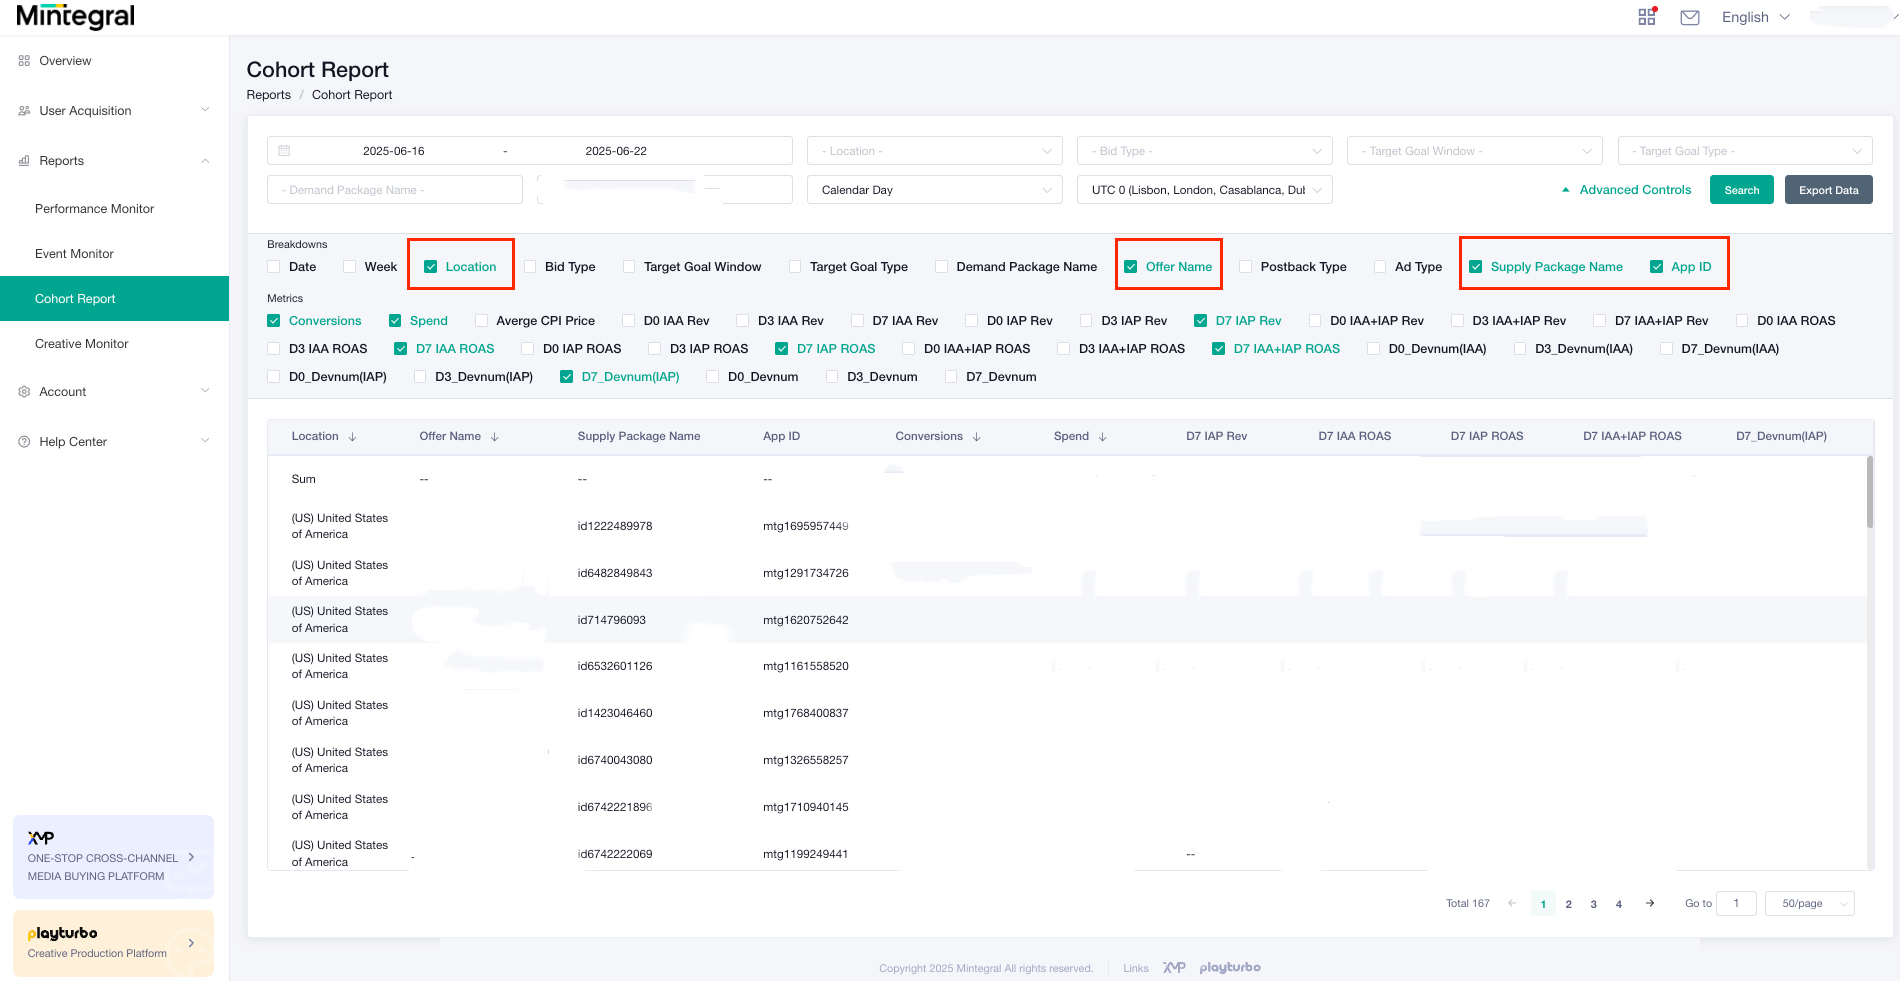
Task: Open the Bid Type filter dropdown
Action: pos(1204,150)
